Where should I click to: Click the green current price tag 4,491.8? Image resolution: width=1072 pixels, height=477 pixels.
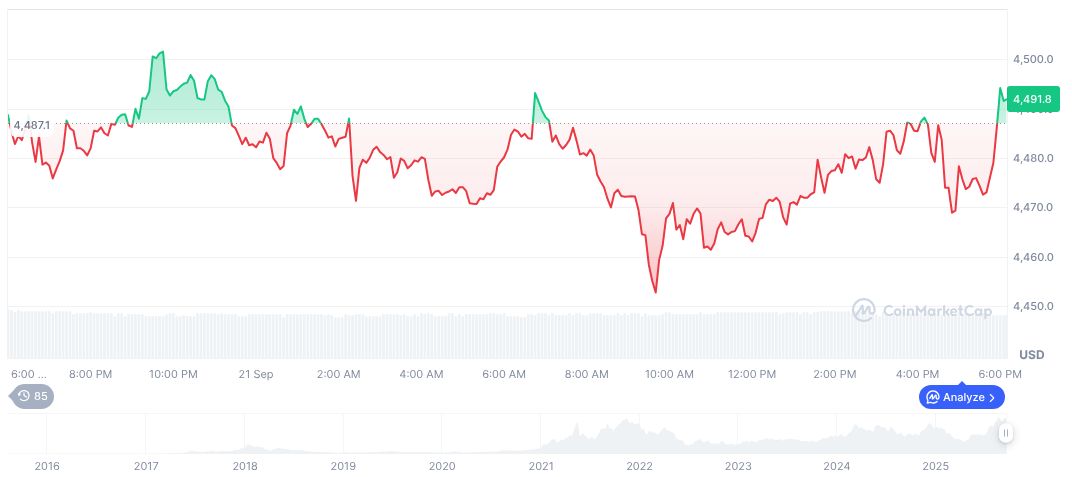(1031, 99)
